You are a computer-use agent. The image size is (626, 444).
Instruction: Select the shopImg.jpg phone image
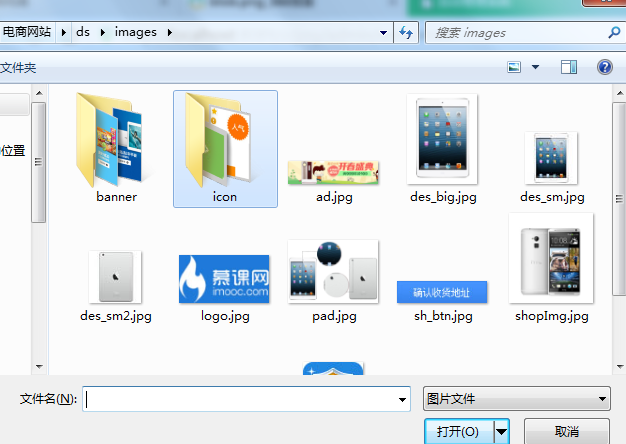tap(551, 258)
